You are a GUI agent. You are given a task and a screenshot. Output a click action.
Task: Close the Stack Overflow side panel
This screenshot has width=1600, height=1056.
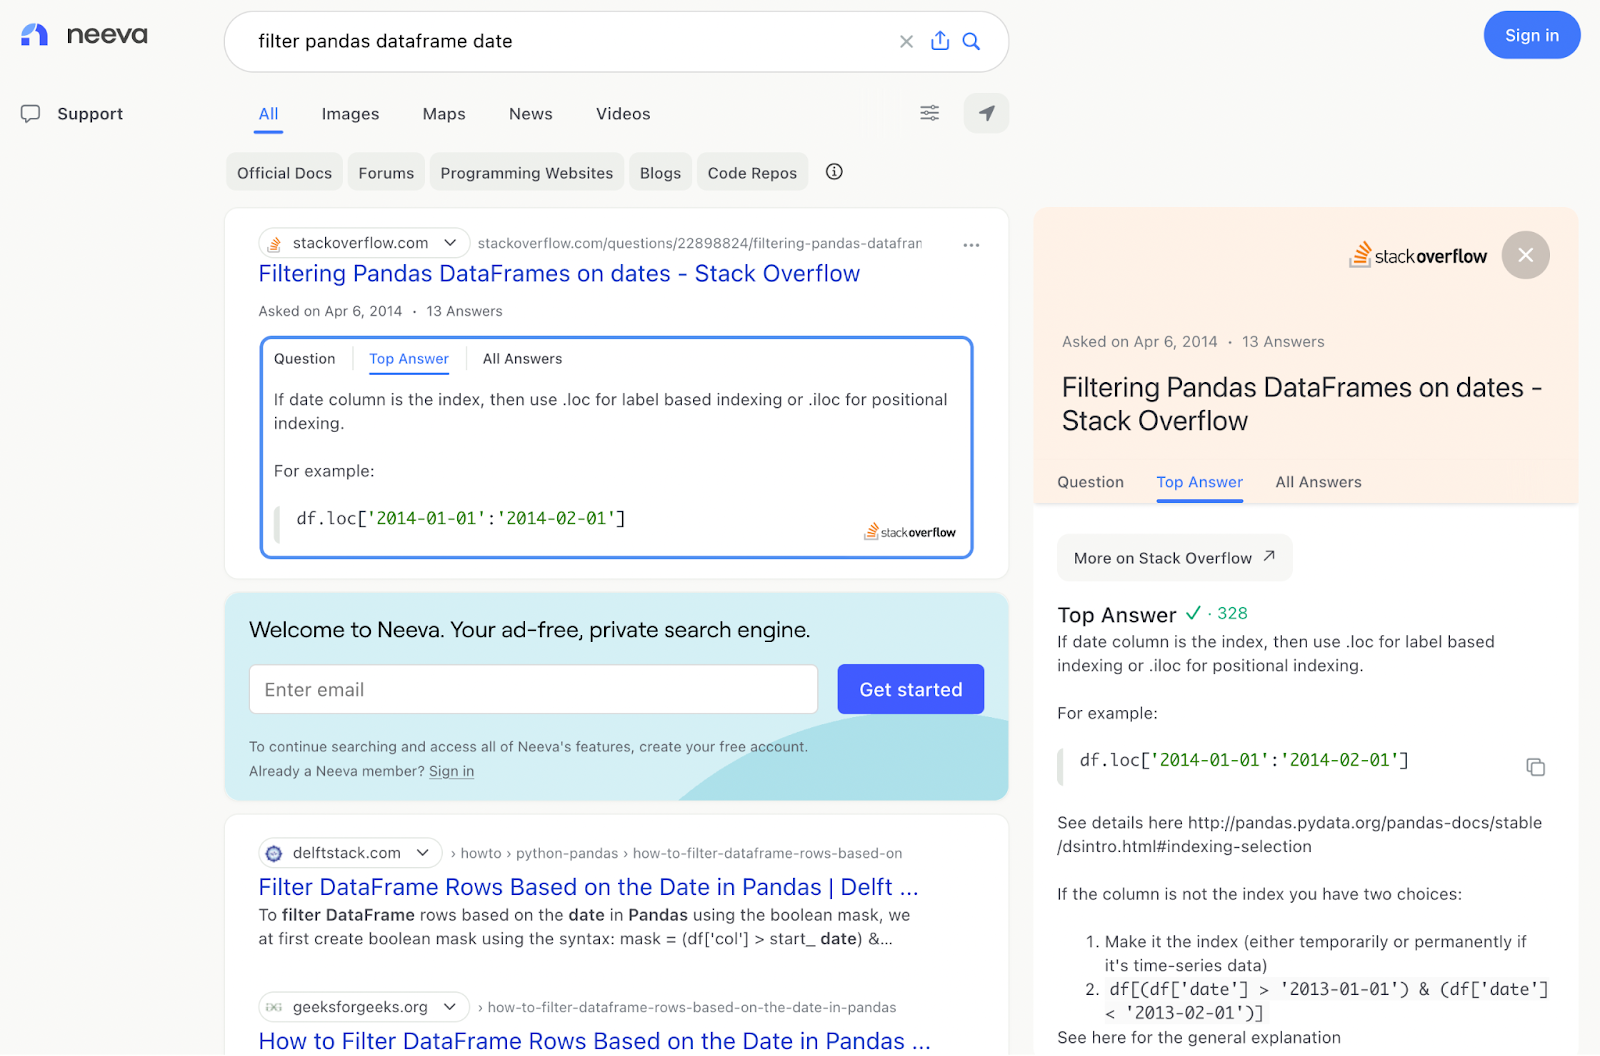[1525, 255]
